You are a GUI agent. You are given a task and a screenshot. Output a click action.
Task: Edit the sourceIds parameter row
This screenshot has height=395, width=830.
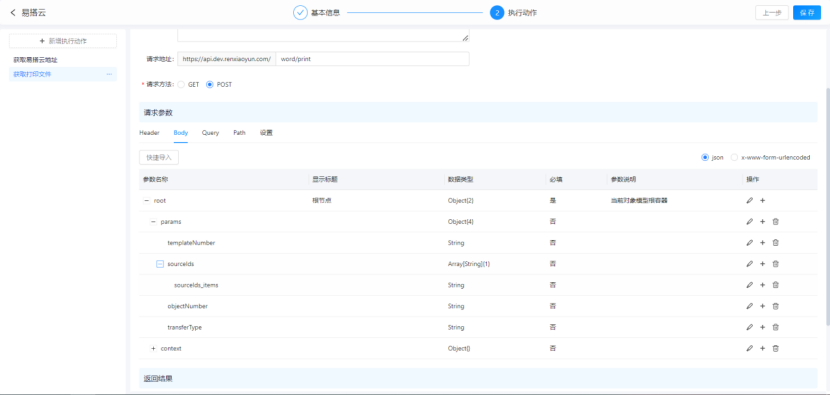749,264
